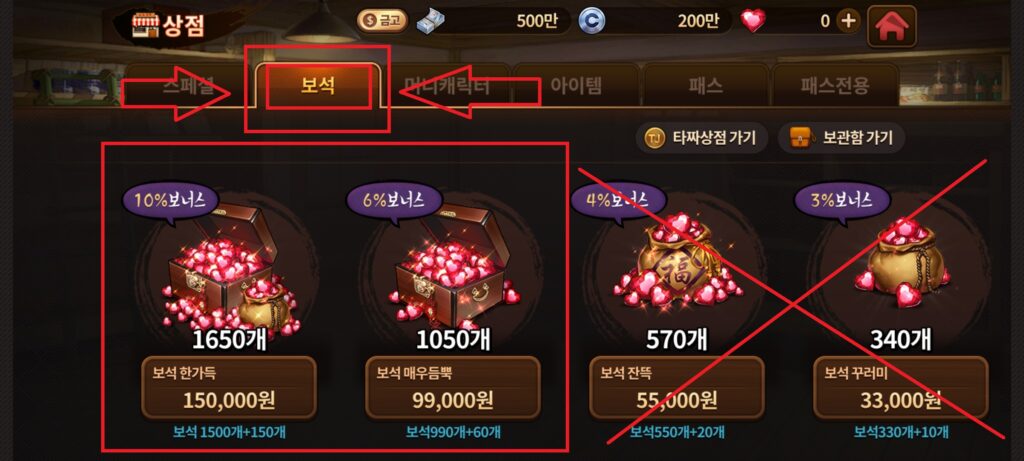Buy 보석 꾸러미 for 33,000원
1024x461 pixels.
tap(901, 388)
